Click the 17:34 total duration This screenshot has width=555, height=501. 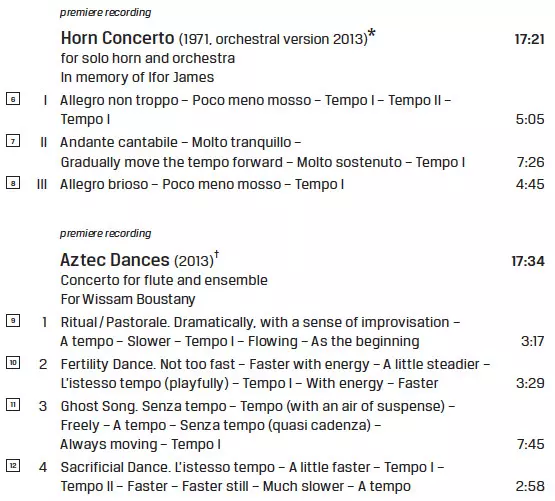pyautogui.click(x=528, y=261)
